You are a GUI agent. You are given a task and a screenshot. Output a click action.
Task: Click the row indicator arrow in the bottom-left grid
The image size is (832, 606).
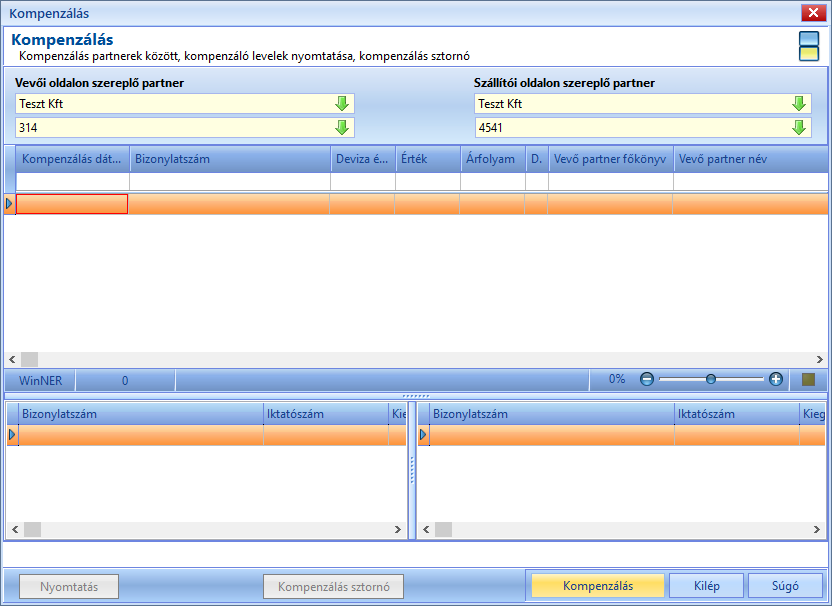click(x=12, y=435)
